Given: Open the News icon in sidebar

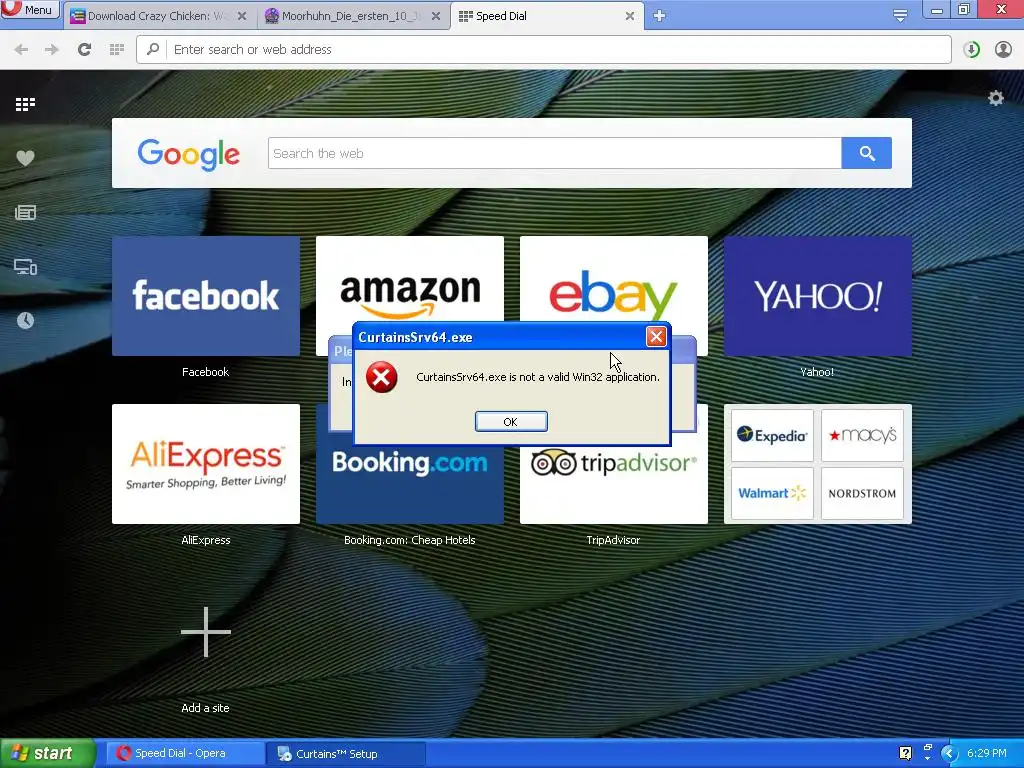Looking at the screenshot, I should point(25,212).
